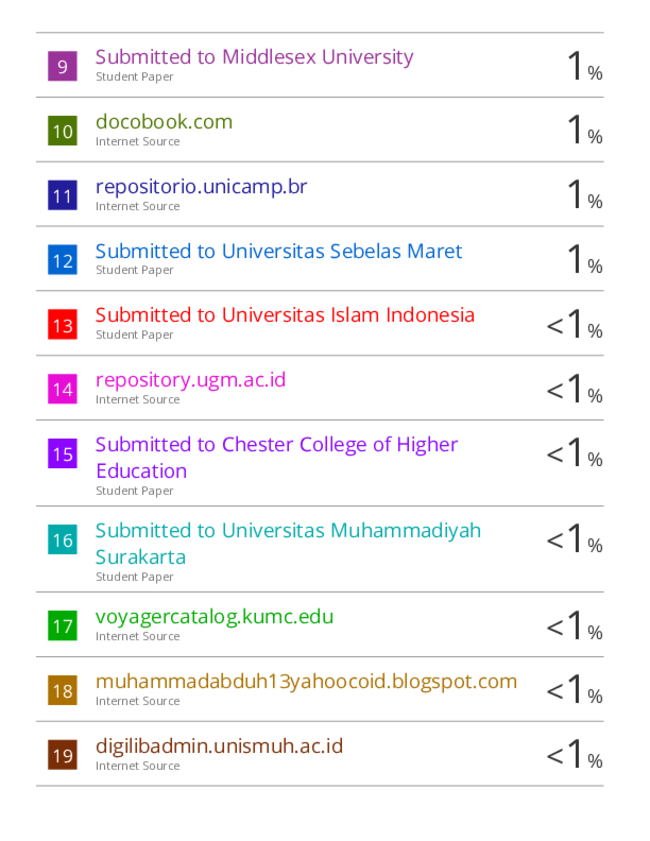The image size is (650, 841).
Task: Click the blue number 12 source badge
Action: [x=62, y=260]
